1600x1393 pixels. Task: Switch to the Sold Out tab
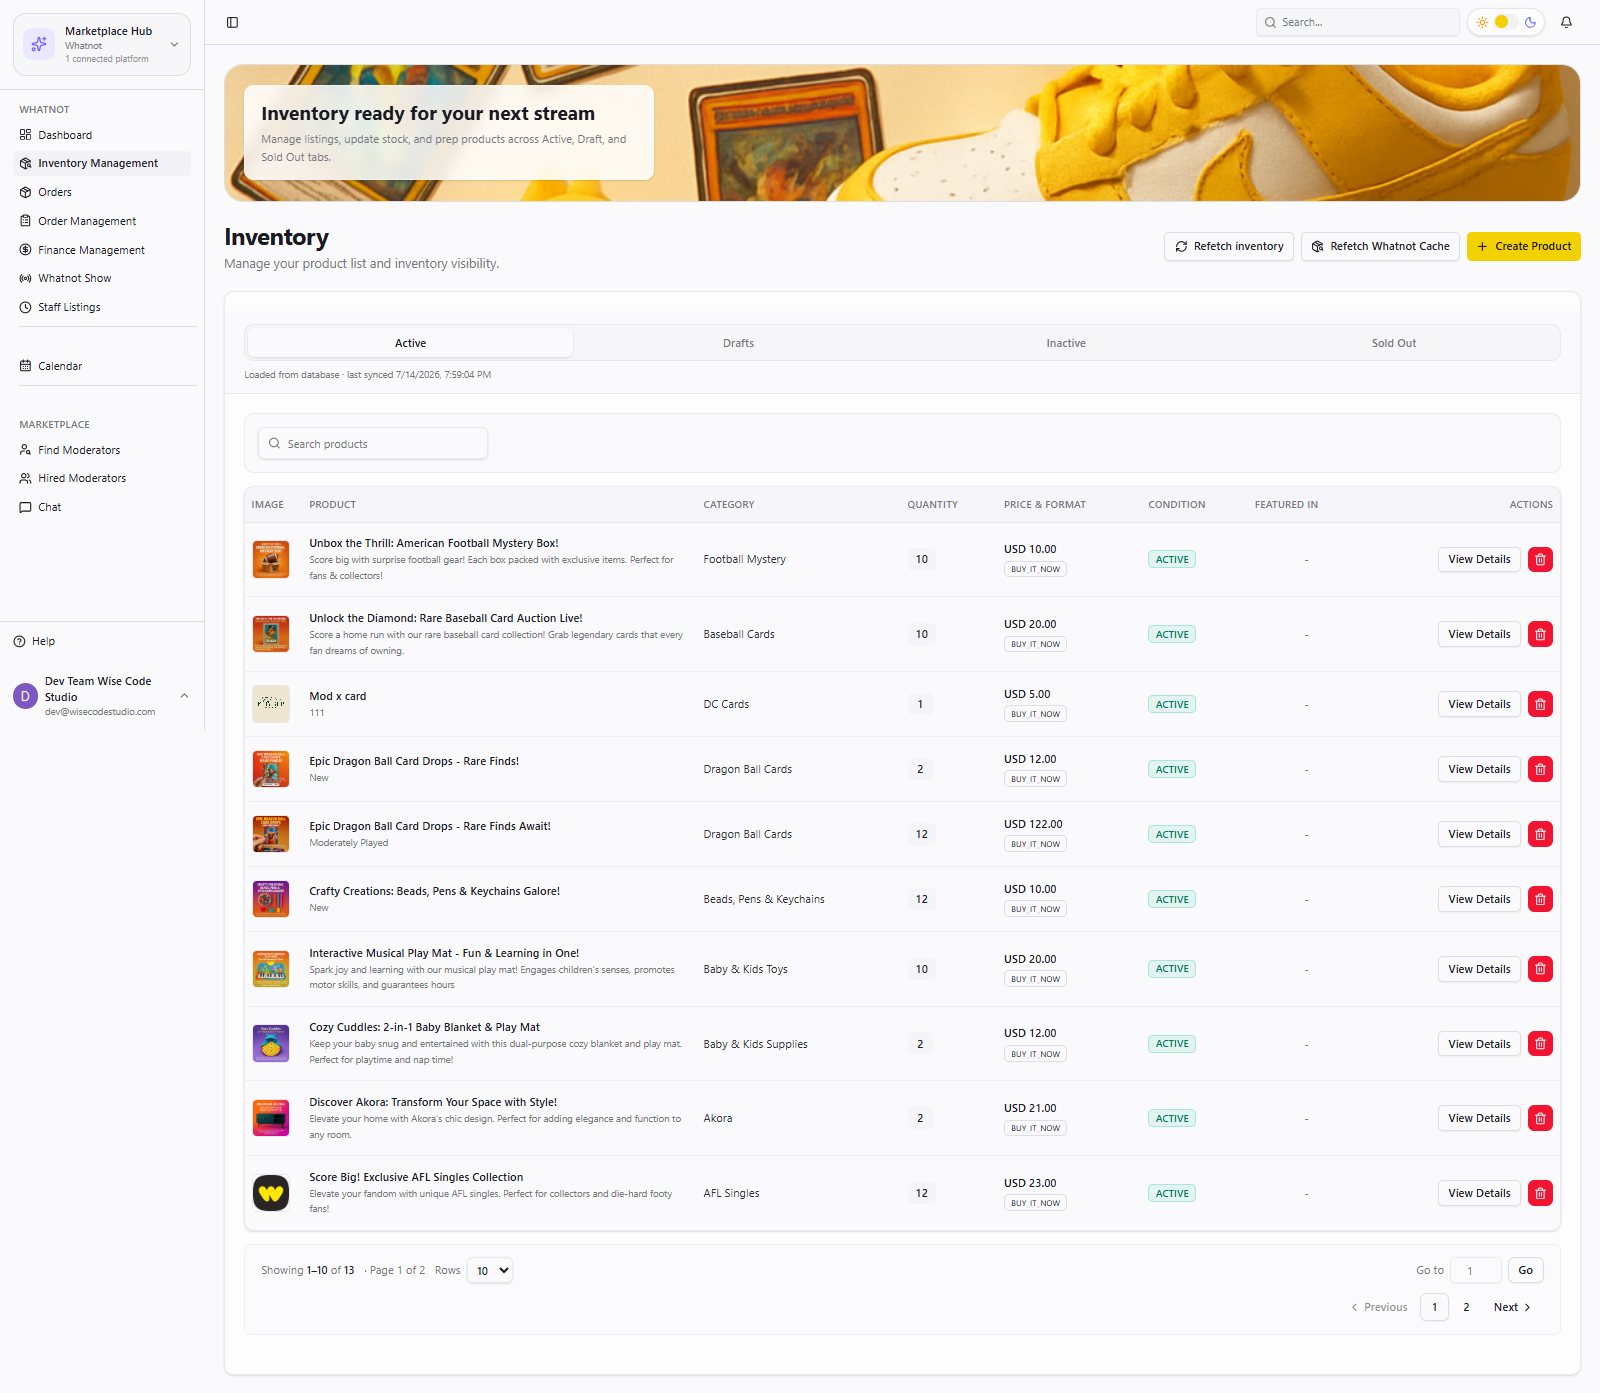(x=1393, y=343)
